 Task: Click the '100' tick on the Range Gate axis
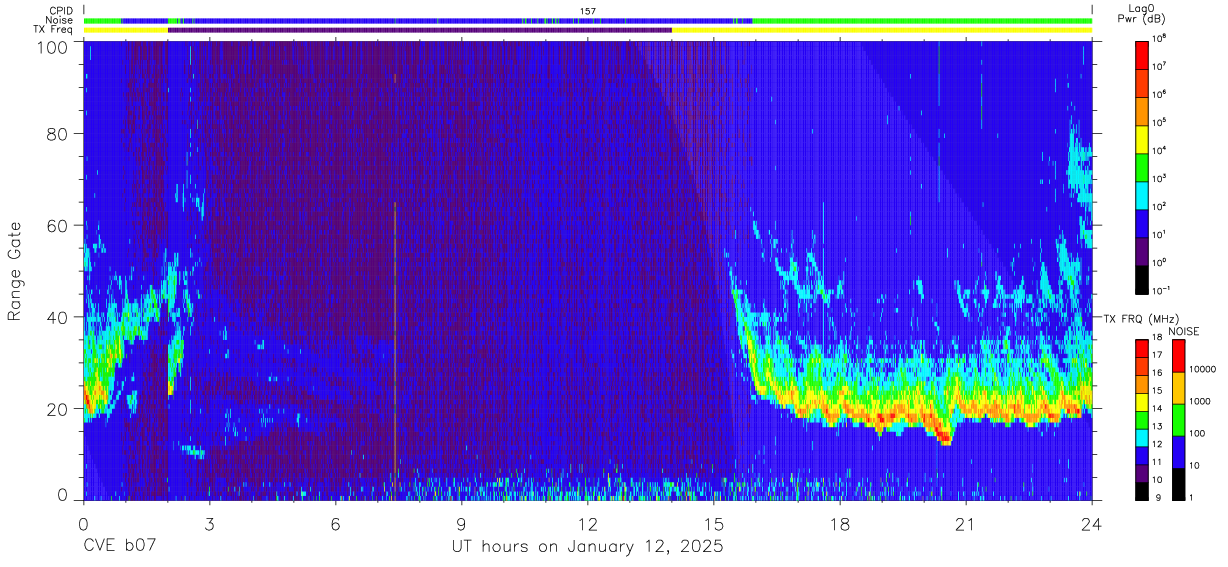click(55, 47)
